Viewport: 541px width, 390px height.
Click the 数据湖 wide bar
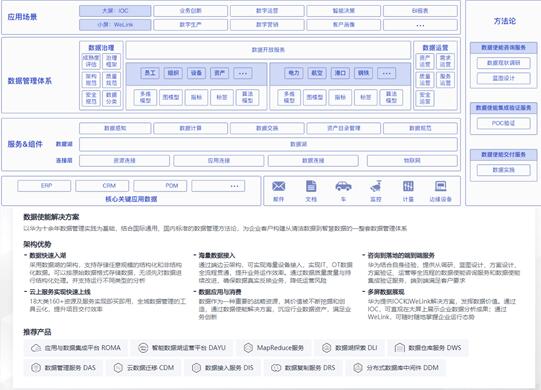pyautogui.click(x=268, y=144)
